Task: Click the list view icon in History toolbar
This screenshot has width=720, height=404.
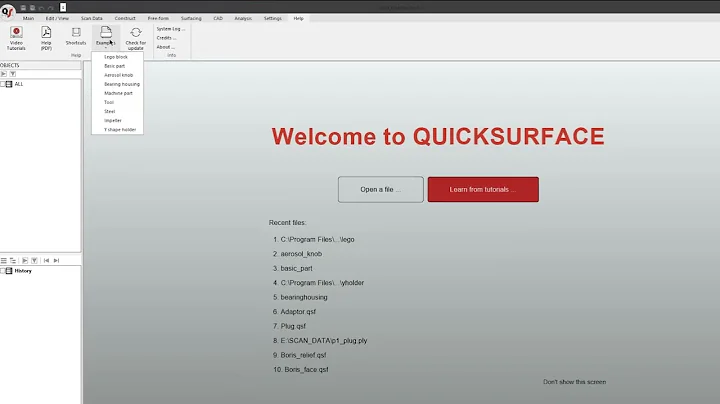Action: [4, 260]
